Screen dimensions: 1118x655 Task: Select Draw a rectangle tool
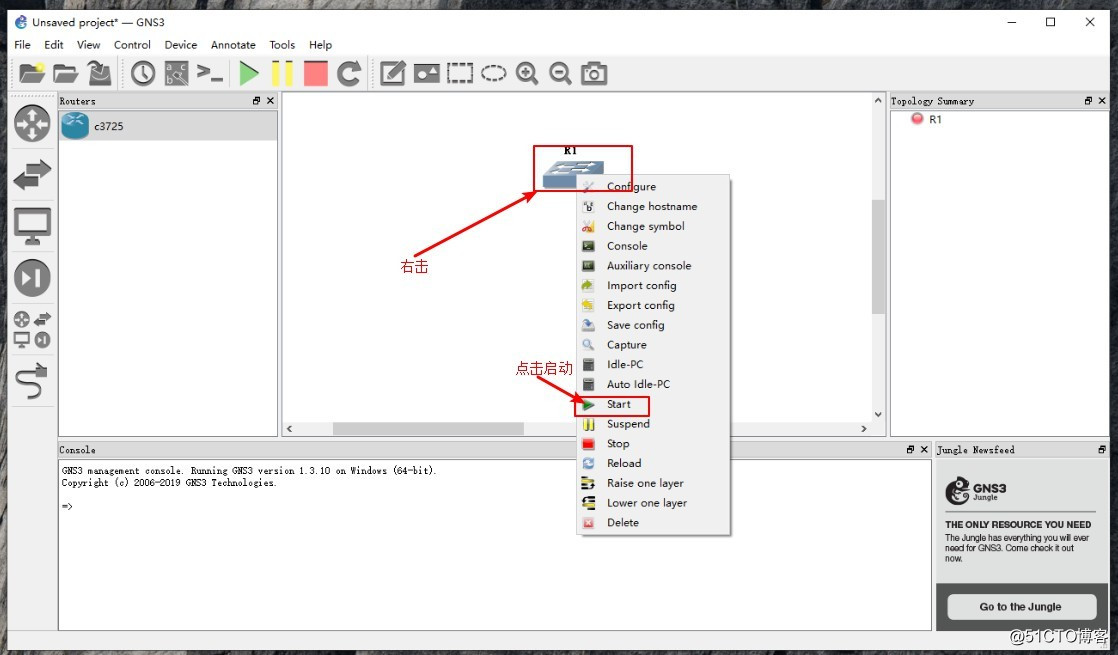[460, 73]
